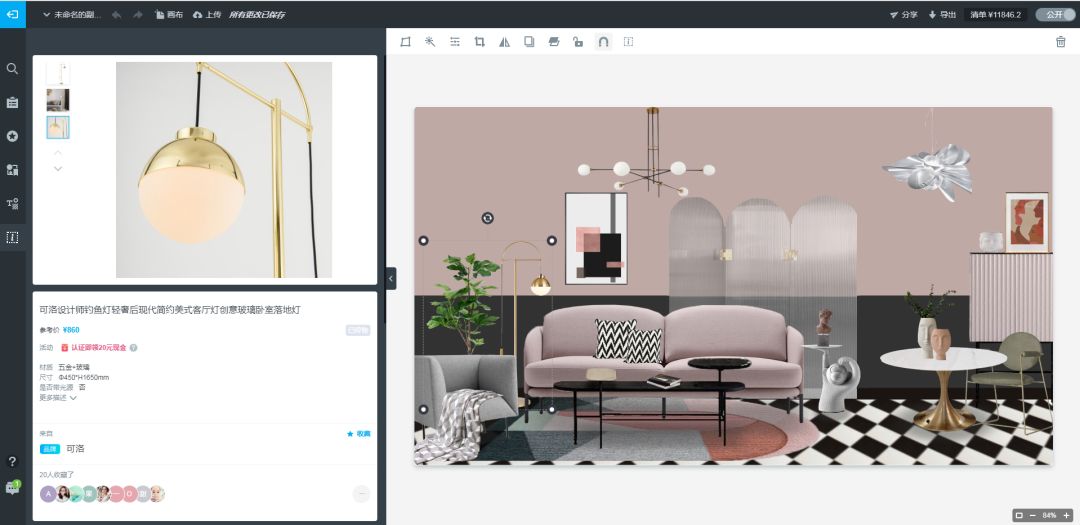Screen dimensions: 1080x525
Task: Click the zoom out minus button
Action: (1032, 515)
